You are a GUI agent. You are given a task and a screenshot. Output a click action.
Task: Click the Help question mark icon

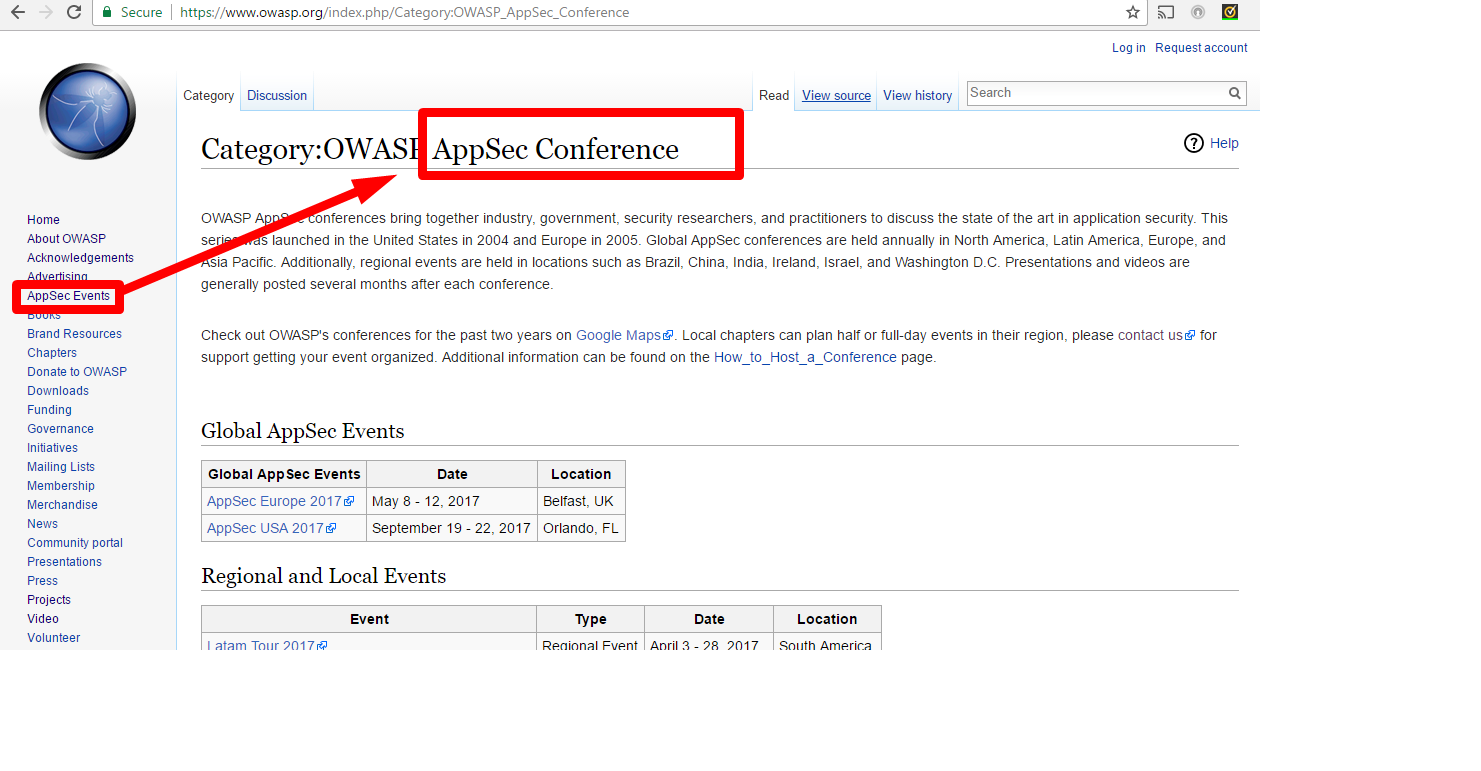(1193, 143)
